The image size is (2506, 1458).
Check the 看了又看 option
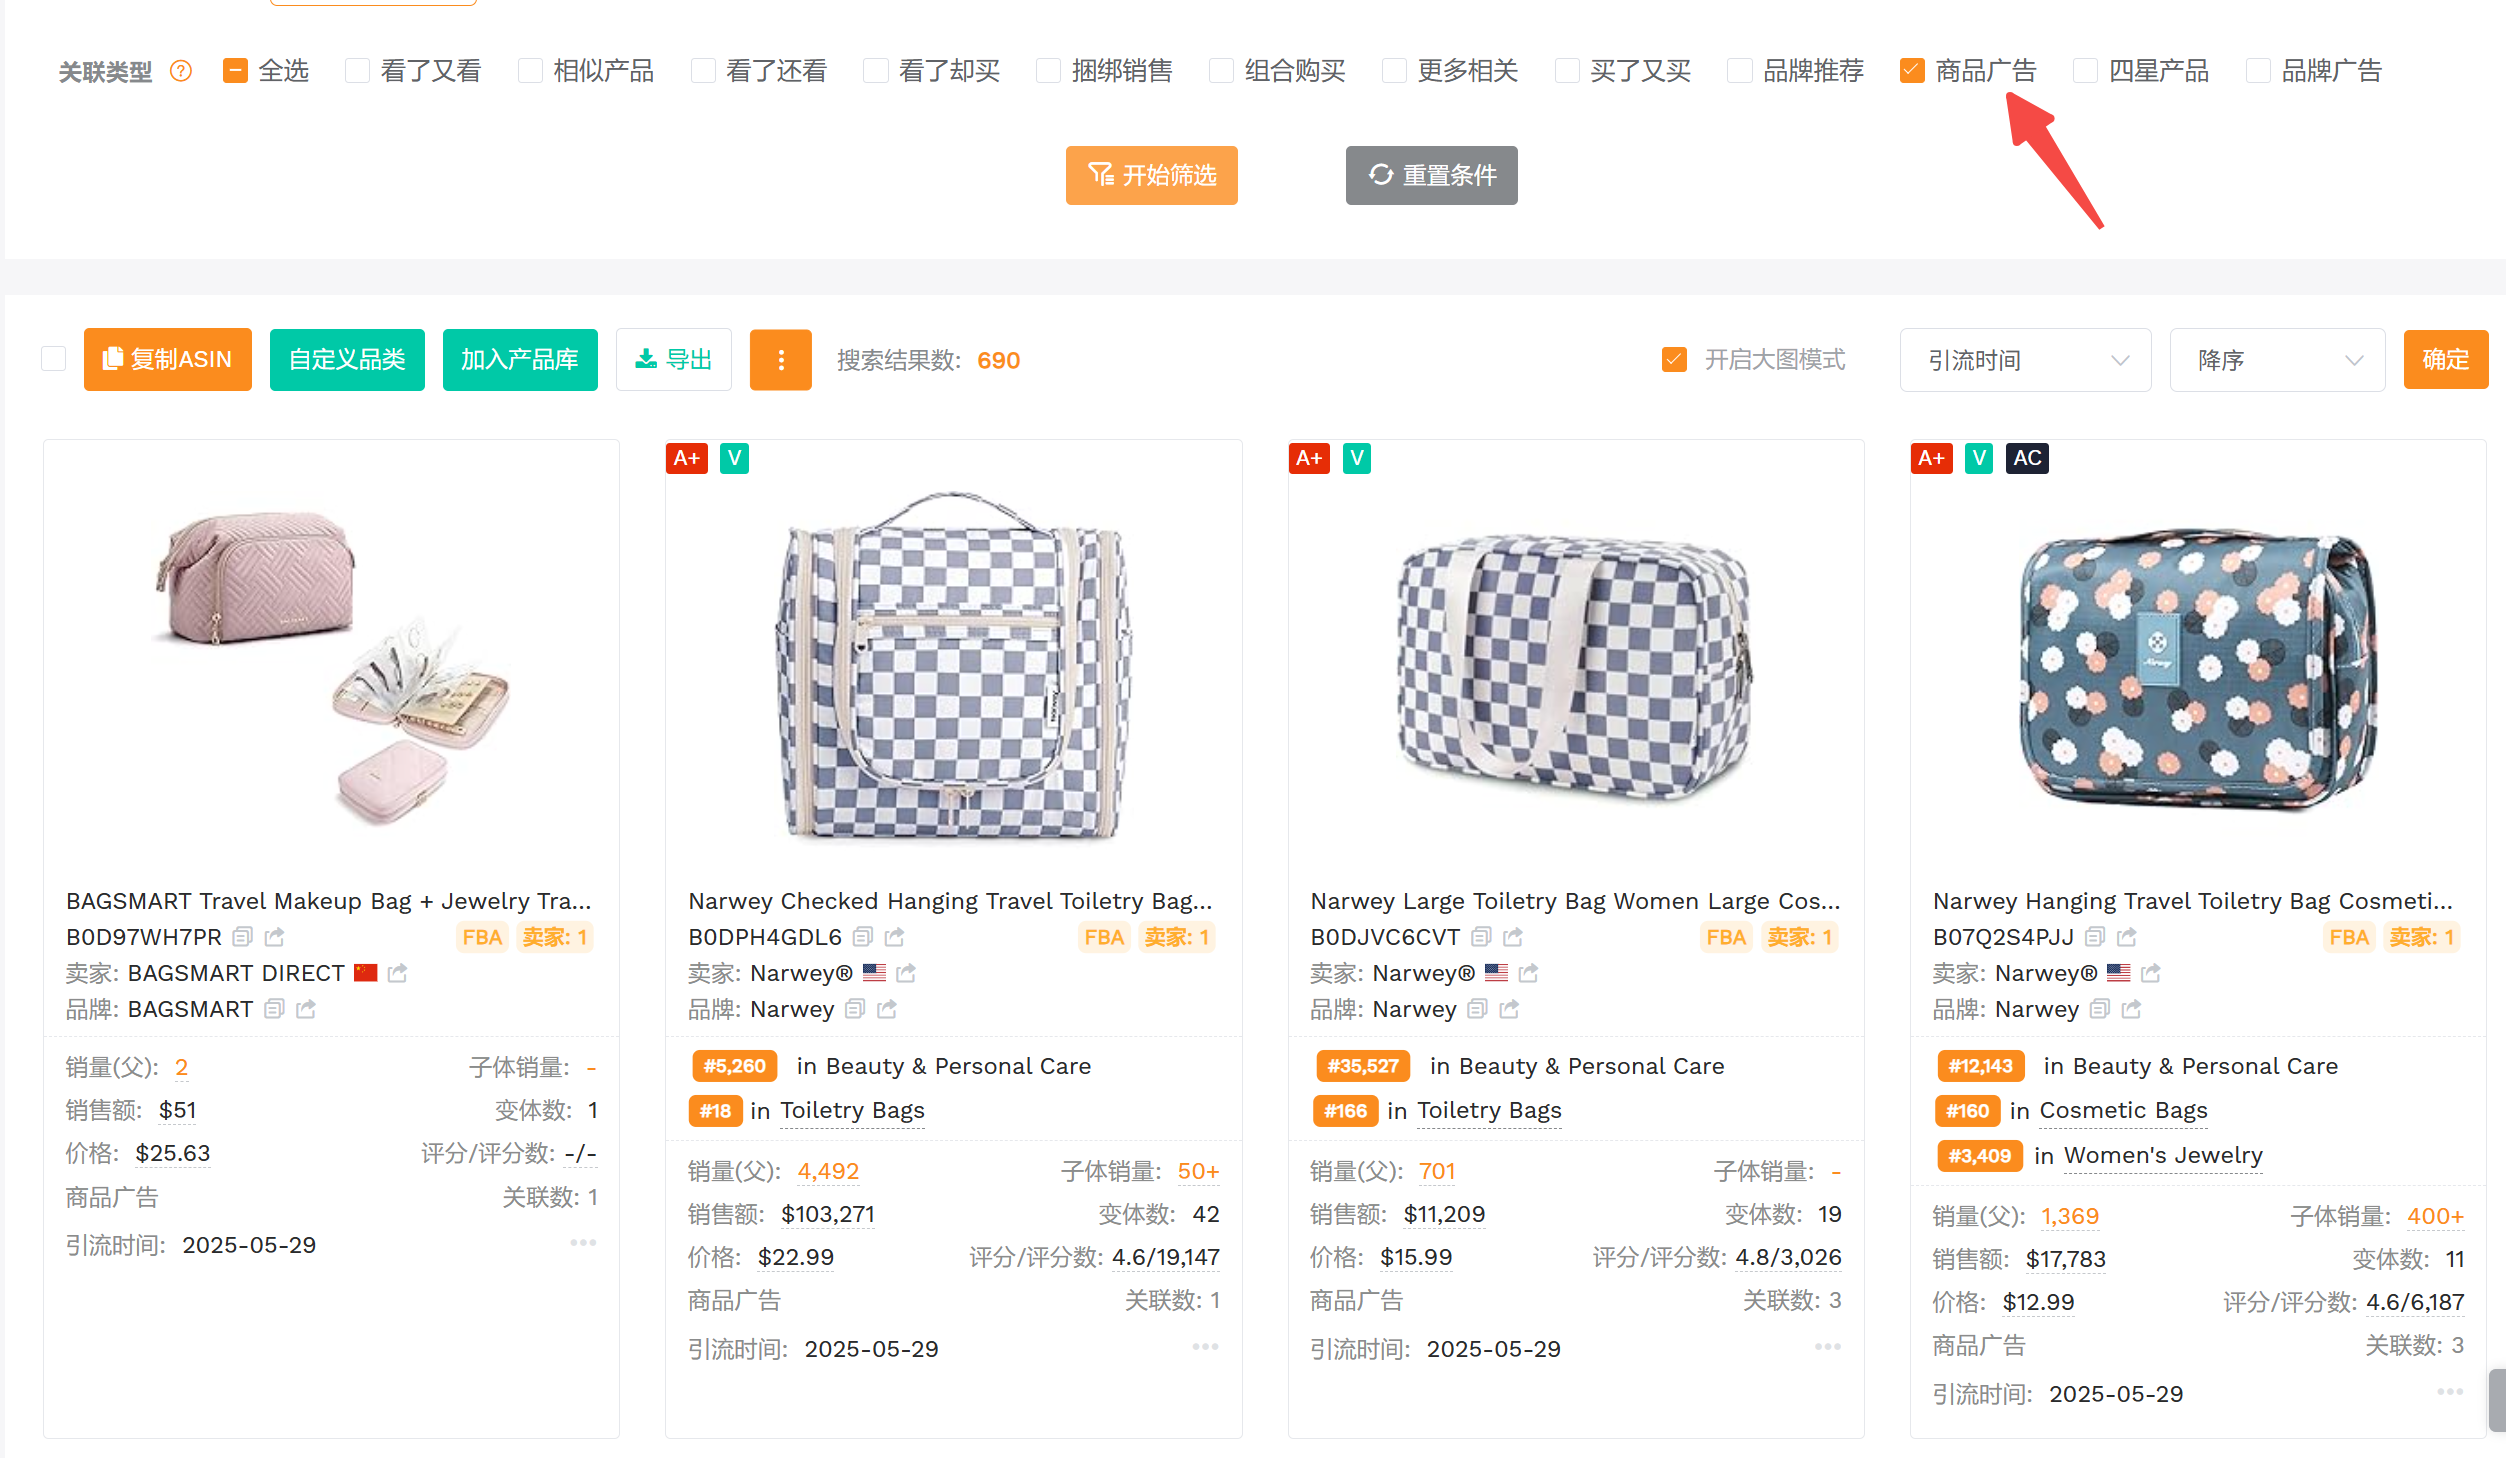coord(357,71)
